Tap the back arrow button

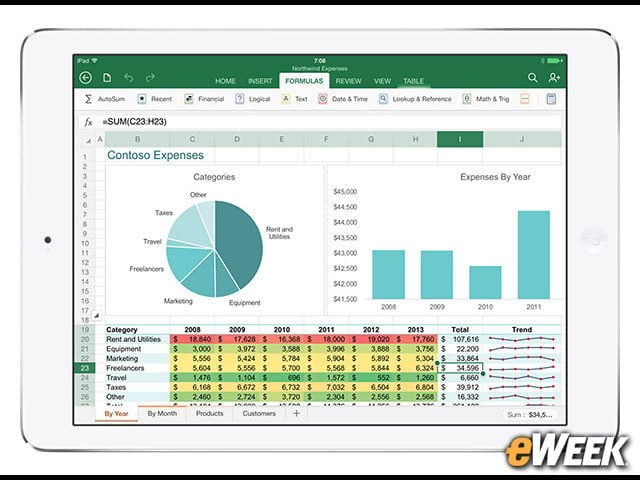pos(85,78)
